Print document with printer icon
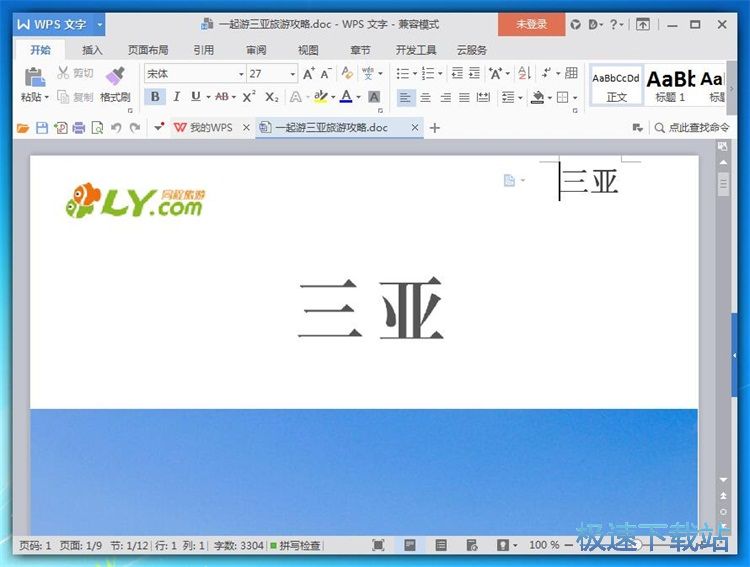 coord(79,128)
